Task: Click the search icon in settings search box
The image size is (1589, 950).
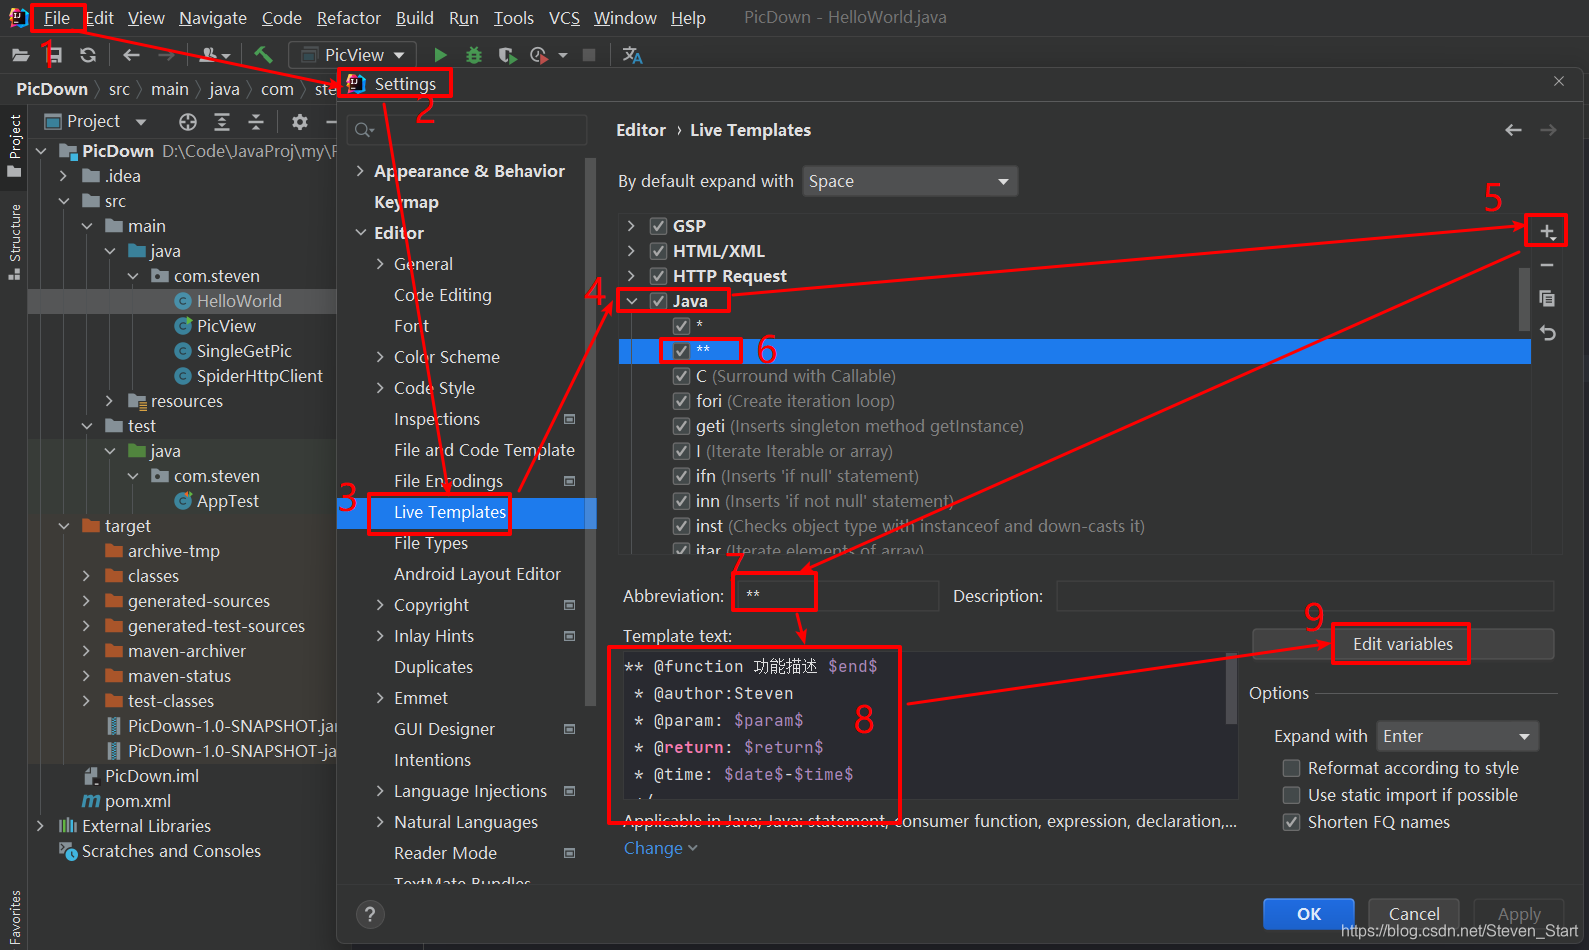Action: [x=364, y=130]
